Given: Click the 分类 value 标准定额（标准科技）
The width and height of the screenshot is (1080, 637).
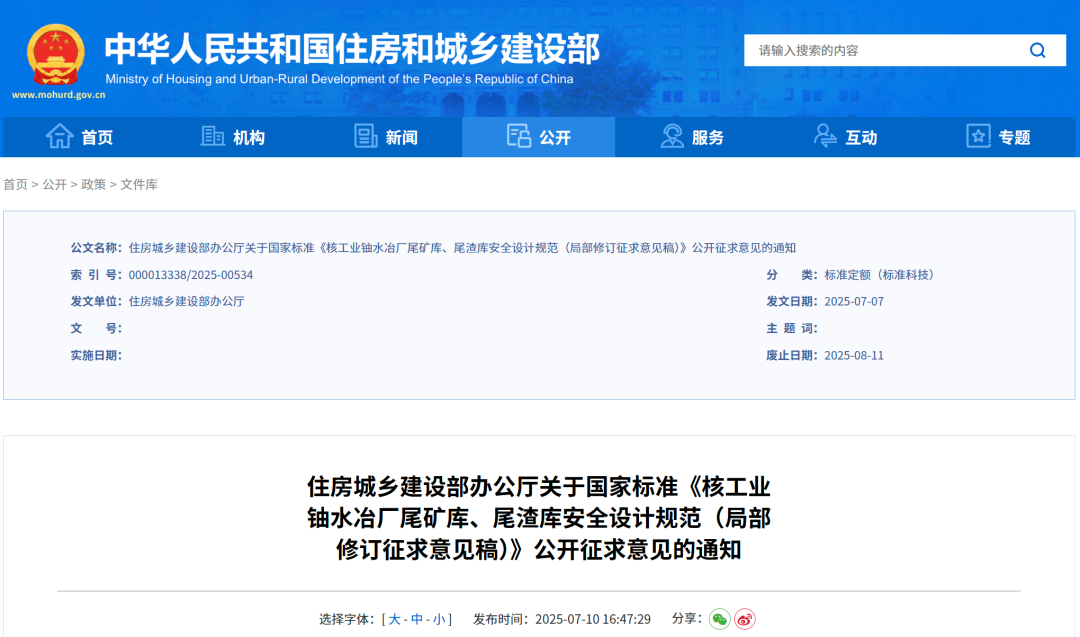Looking at the screenshot, I should [x=882, y=275].
